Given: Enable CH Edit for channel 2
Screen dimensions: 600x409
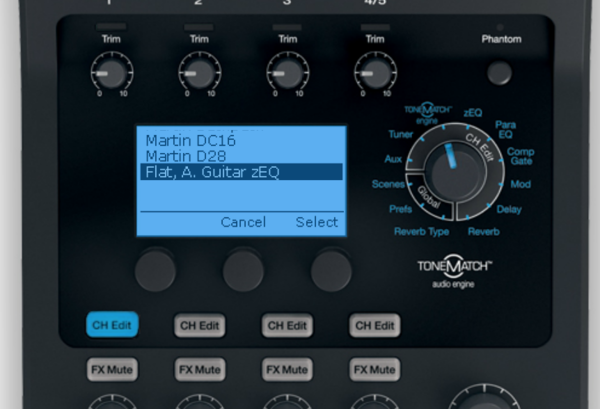Looking at the screenshot, I should tap(200, 326).
